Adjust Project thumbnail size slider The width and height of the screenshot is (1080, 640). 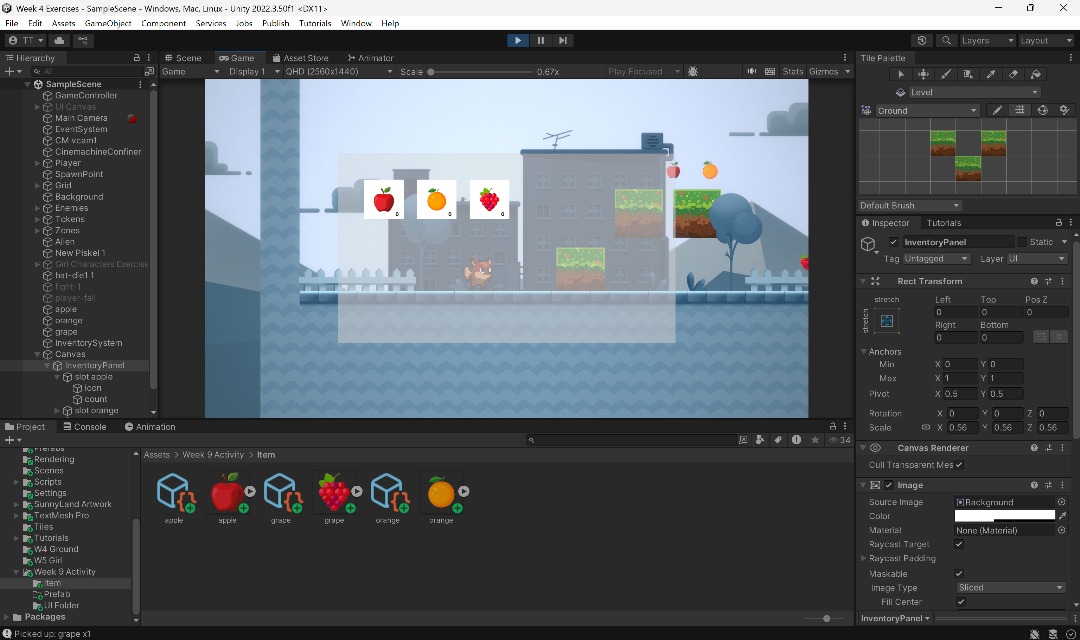(827, 619)
